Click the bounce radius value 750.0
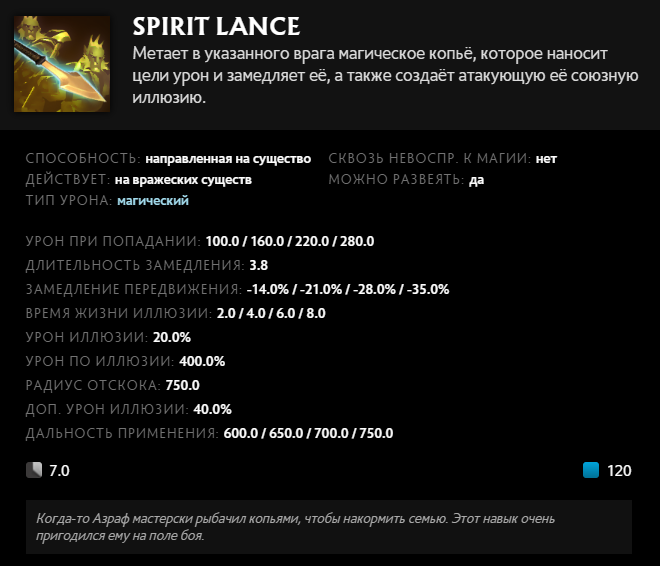Viewport: 660px width, 566px height. (x=183, y=385)
